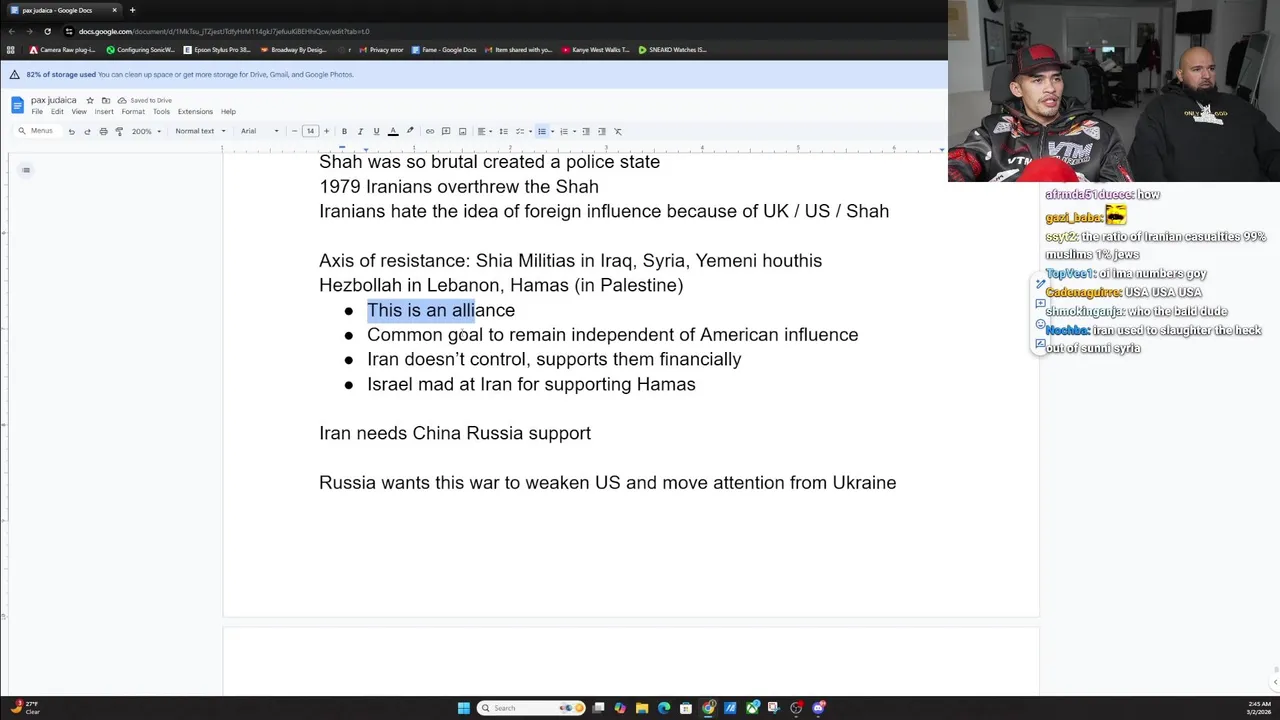Insert a link with the link icon
This screenshot has height=720, width=1280.
[x=430, y=131]
